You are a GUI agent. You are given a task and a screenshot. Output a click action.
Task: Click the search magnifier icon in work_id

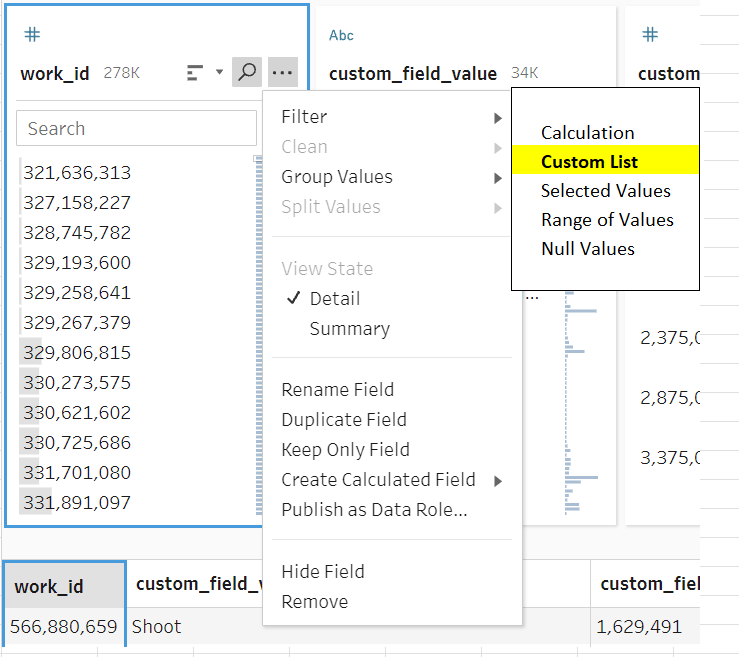pos(246,72)
